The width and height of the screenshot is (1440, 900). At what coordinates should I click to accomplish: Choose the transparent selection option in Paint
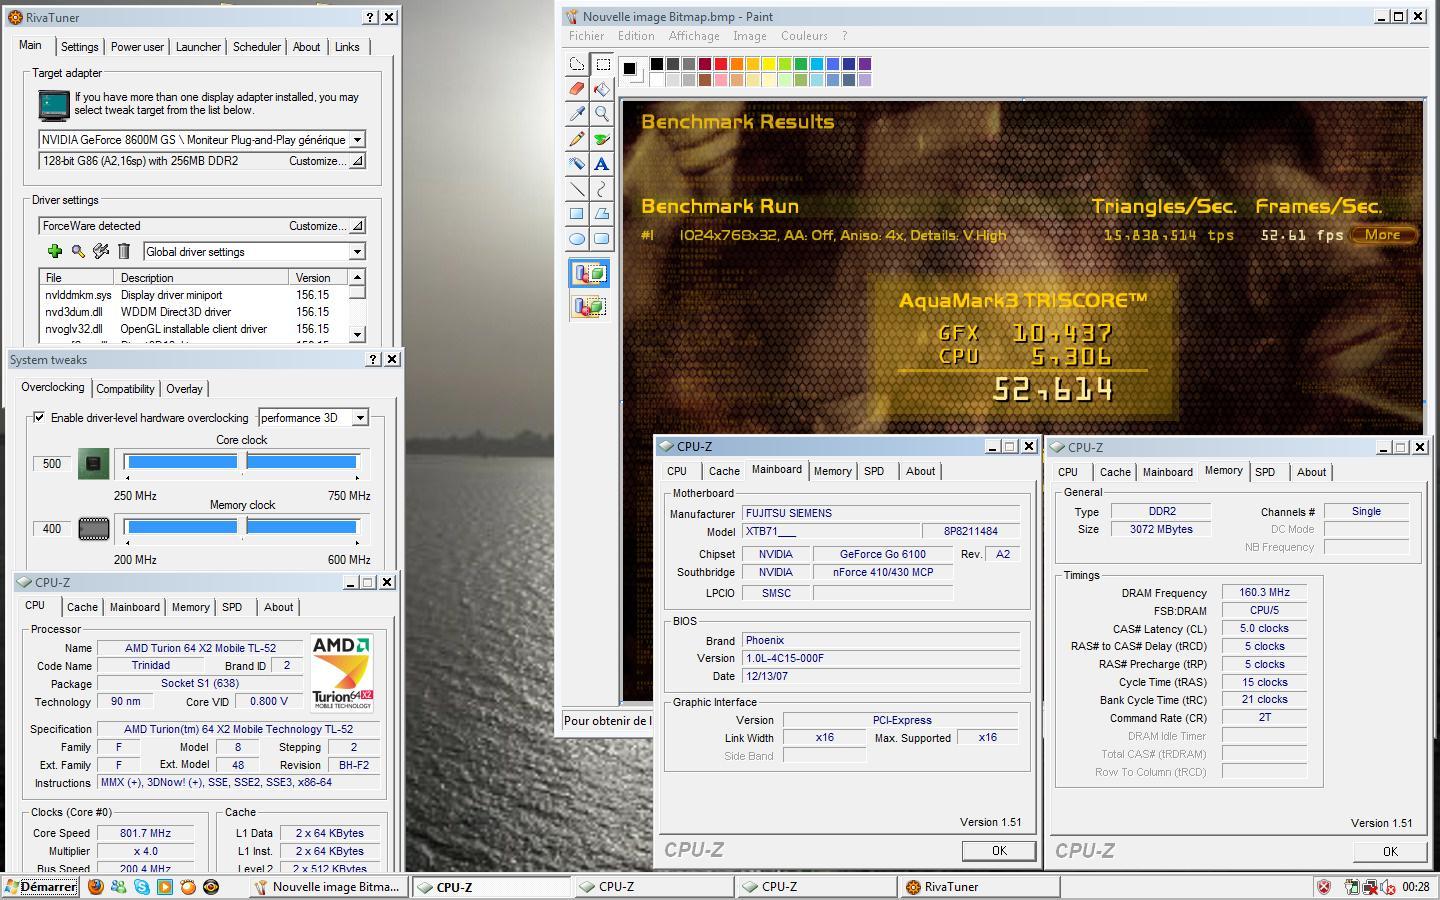click(589, 306)
